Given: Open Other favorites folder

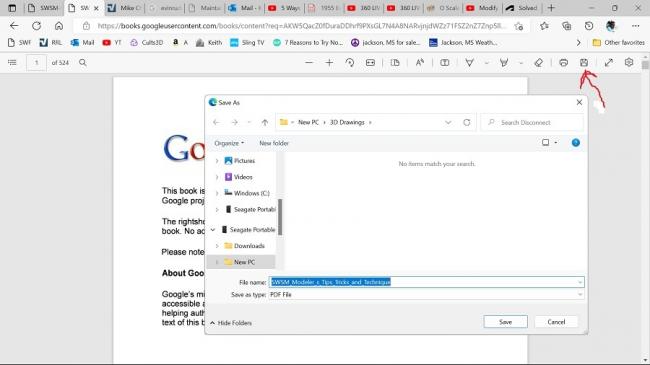Looking at the screenshot, I should pos(618,42).
